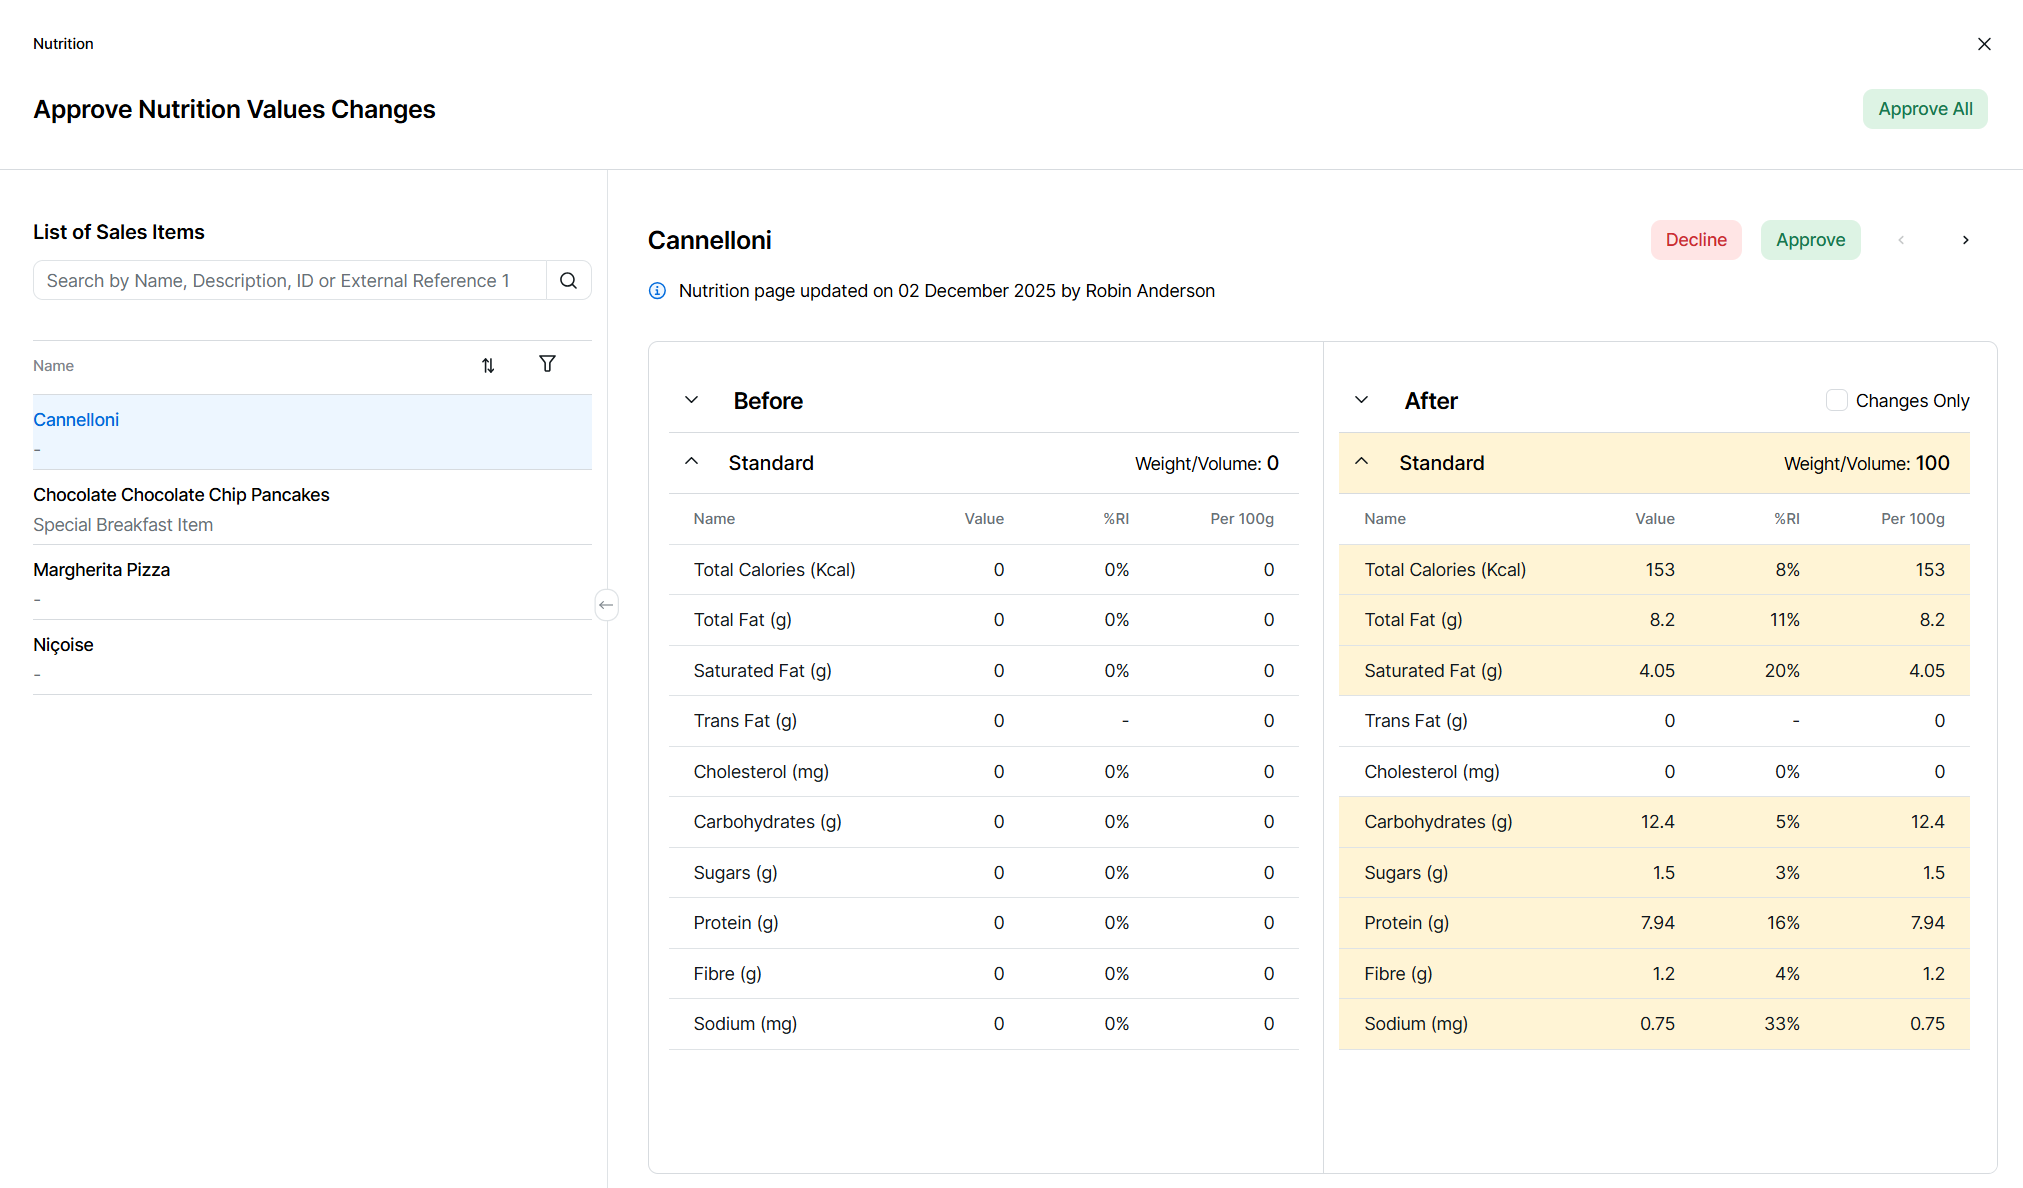Focus the sales item search field

[288, 281]
